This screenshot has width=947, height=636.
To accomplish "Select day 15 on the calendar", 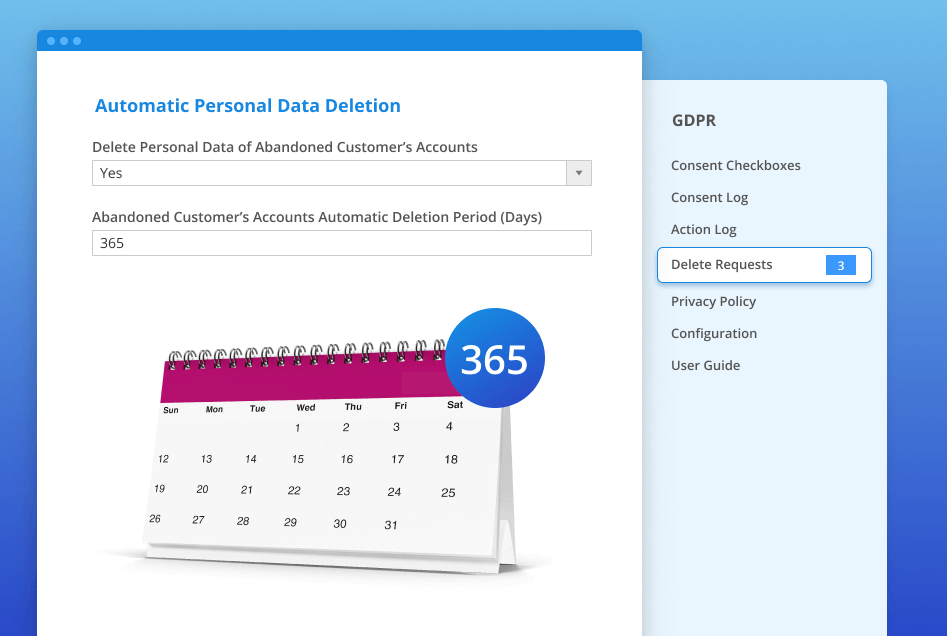I will (298, 459).
